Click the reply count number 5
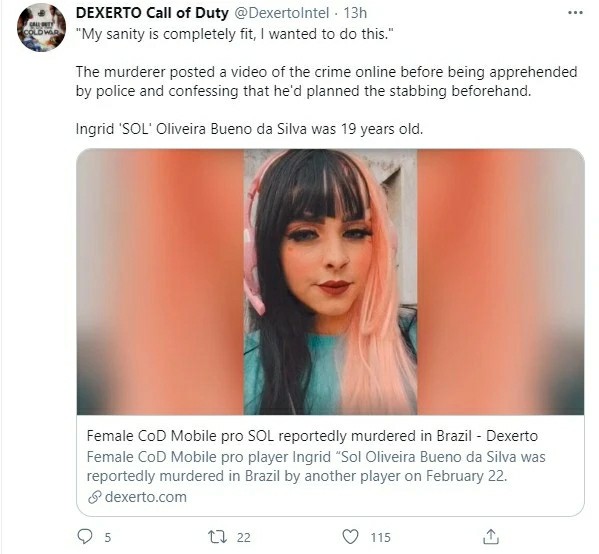The width and height of the screenshot is (599, 554). tap(108, 538)
